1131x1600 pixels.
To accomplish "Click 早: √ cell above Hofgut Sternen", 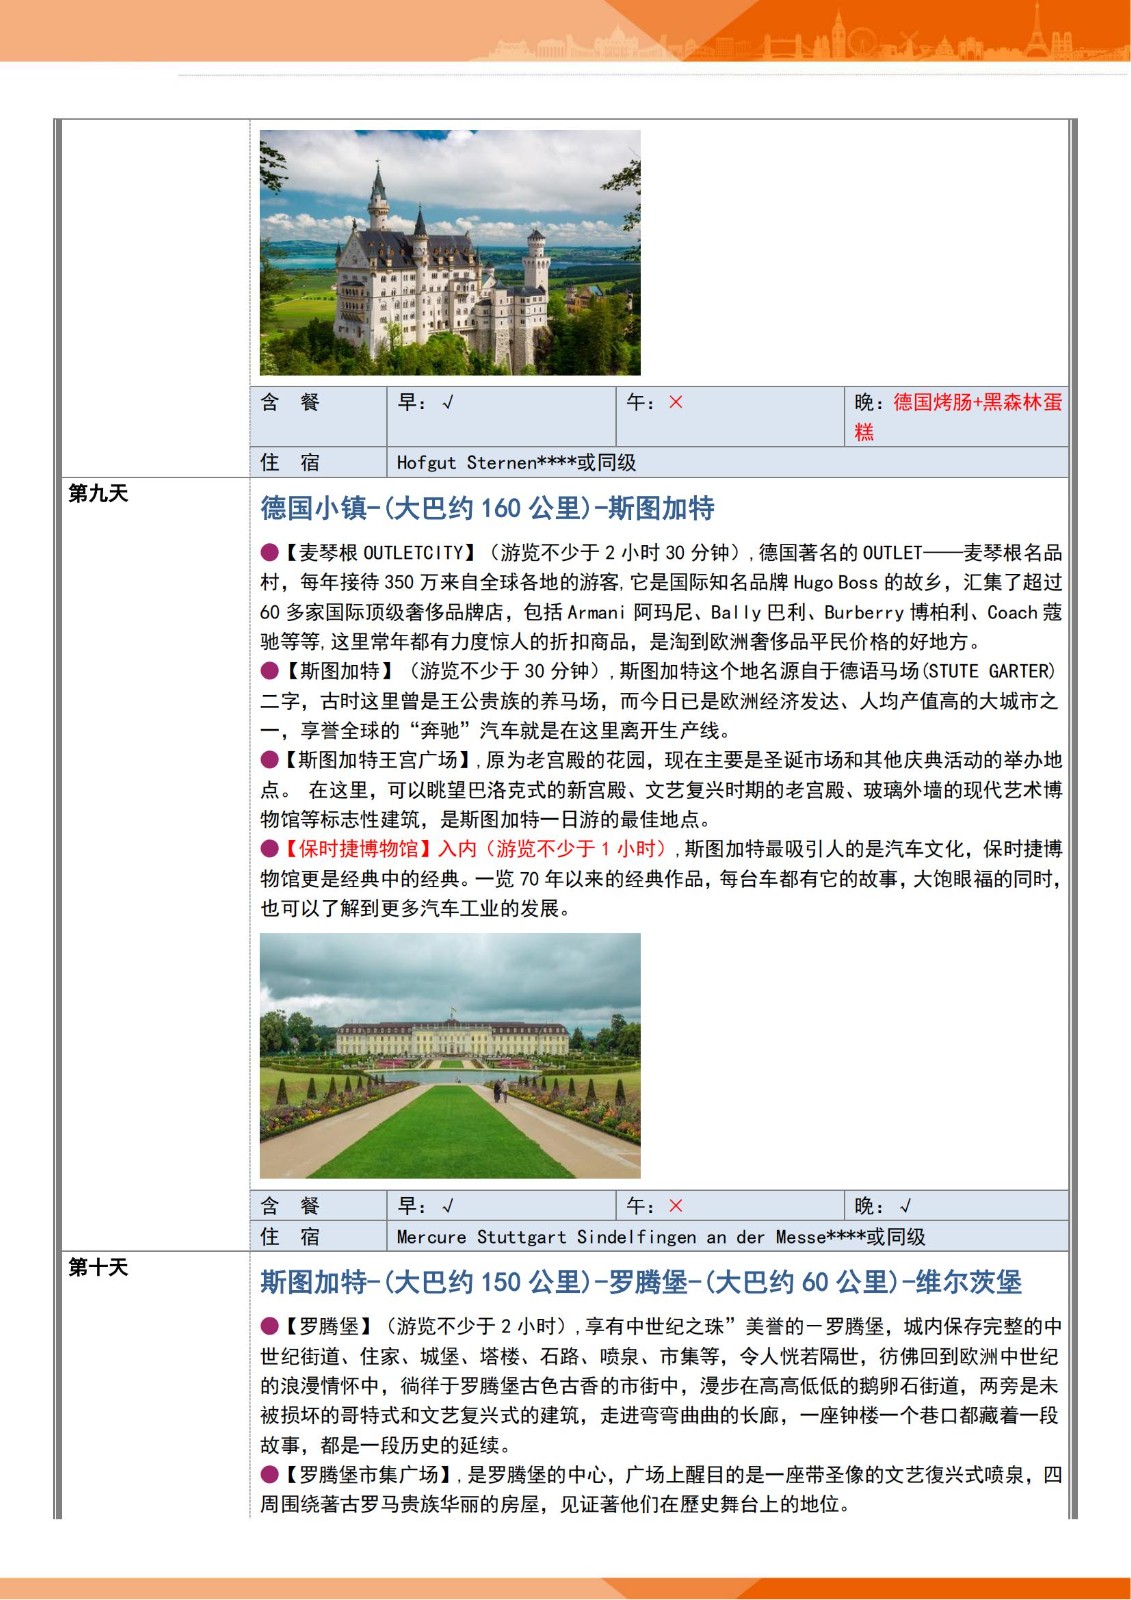I will click(x=501, y=416).
